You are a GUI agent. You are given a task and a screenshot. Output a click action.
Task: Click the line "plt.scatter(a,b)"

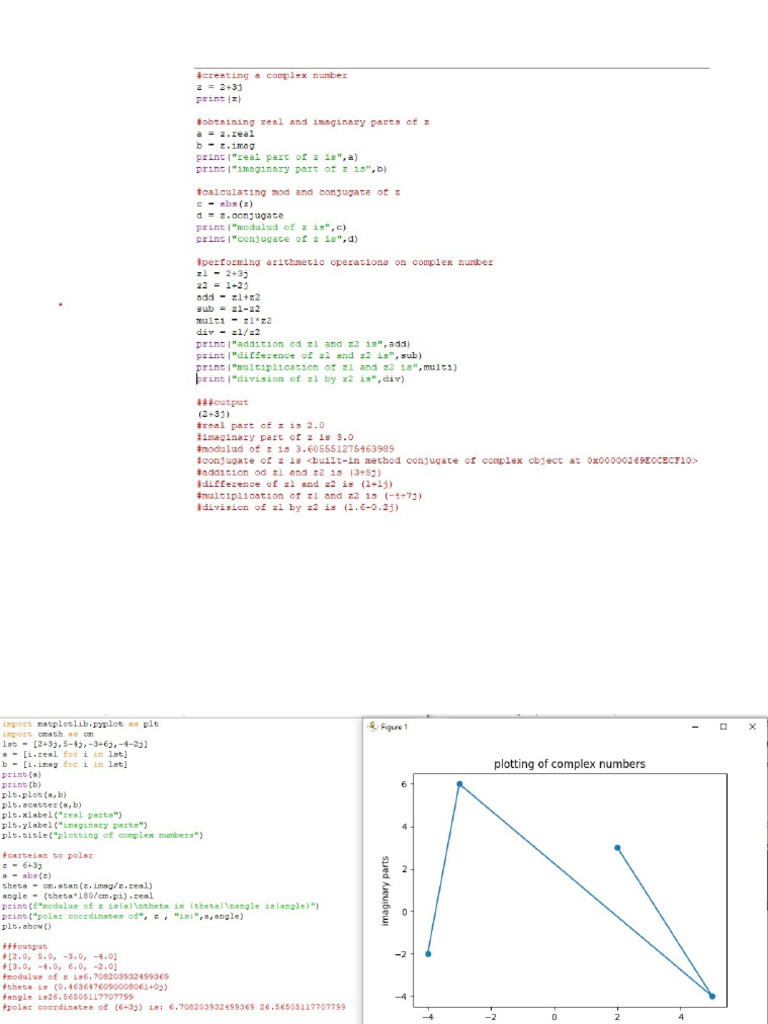click(40, 805)
